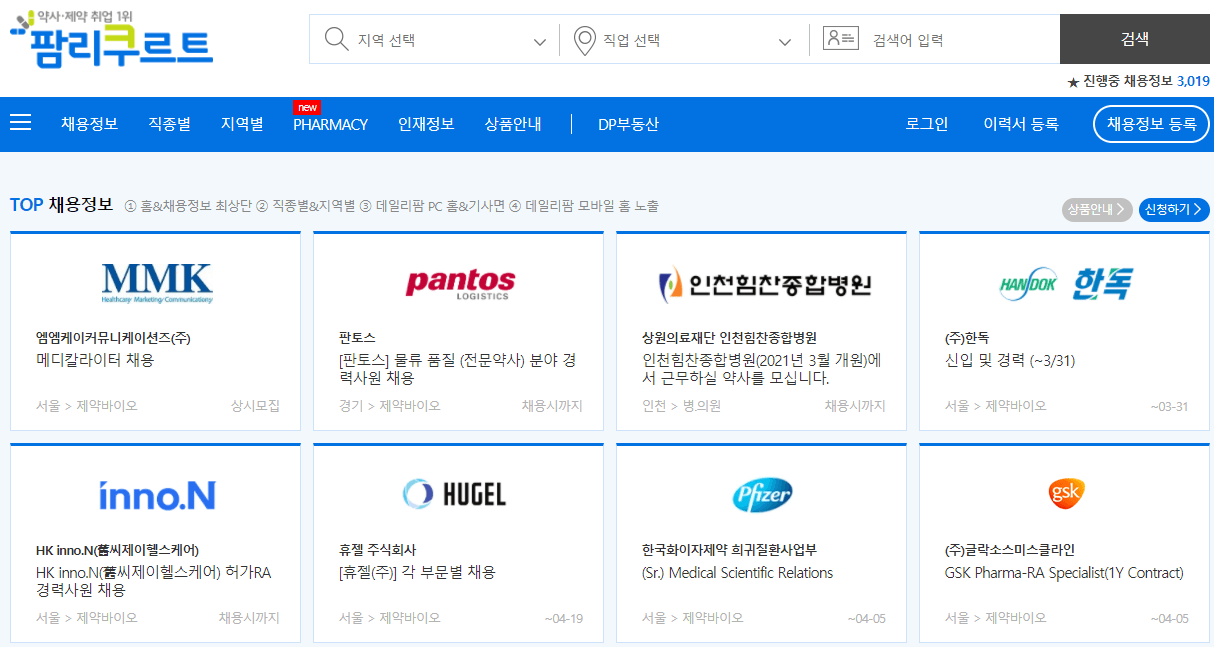Open the hamburger navigation menu
The height and width of the screenshot is (647, 1214).
click(20, 123)
